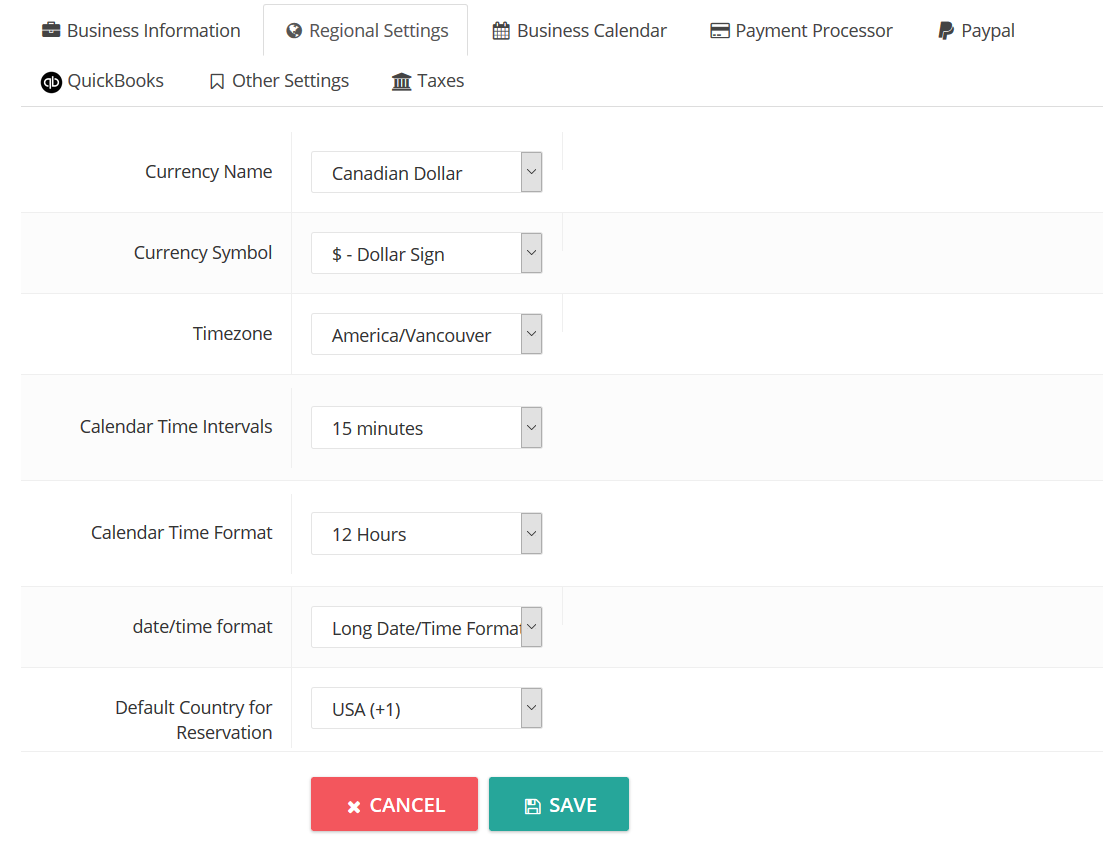
Task: Click the bookmark icon beside Other Settings
Action: 217,81
